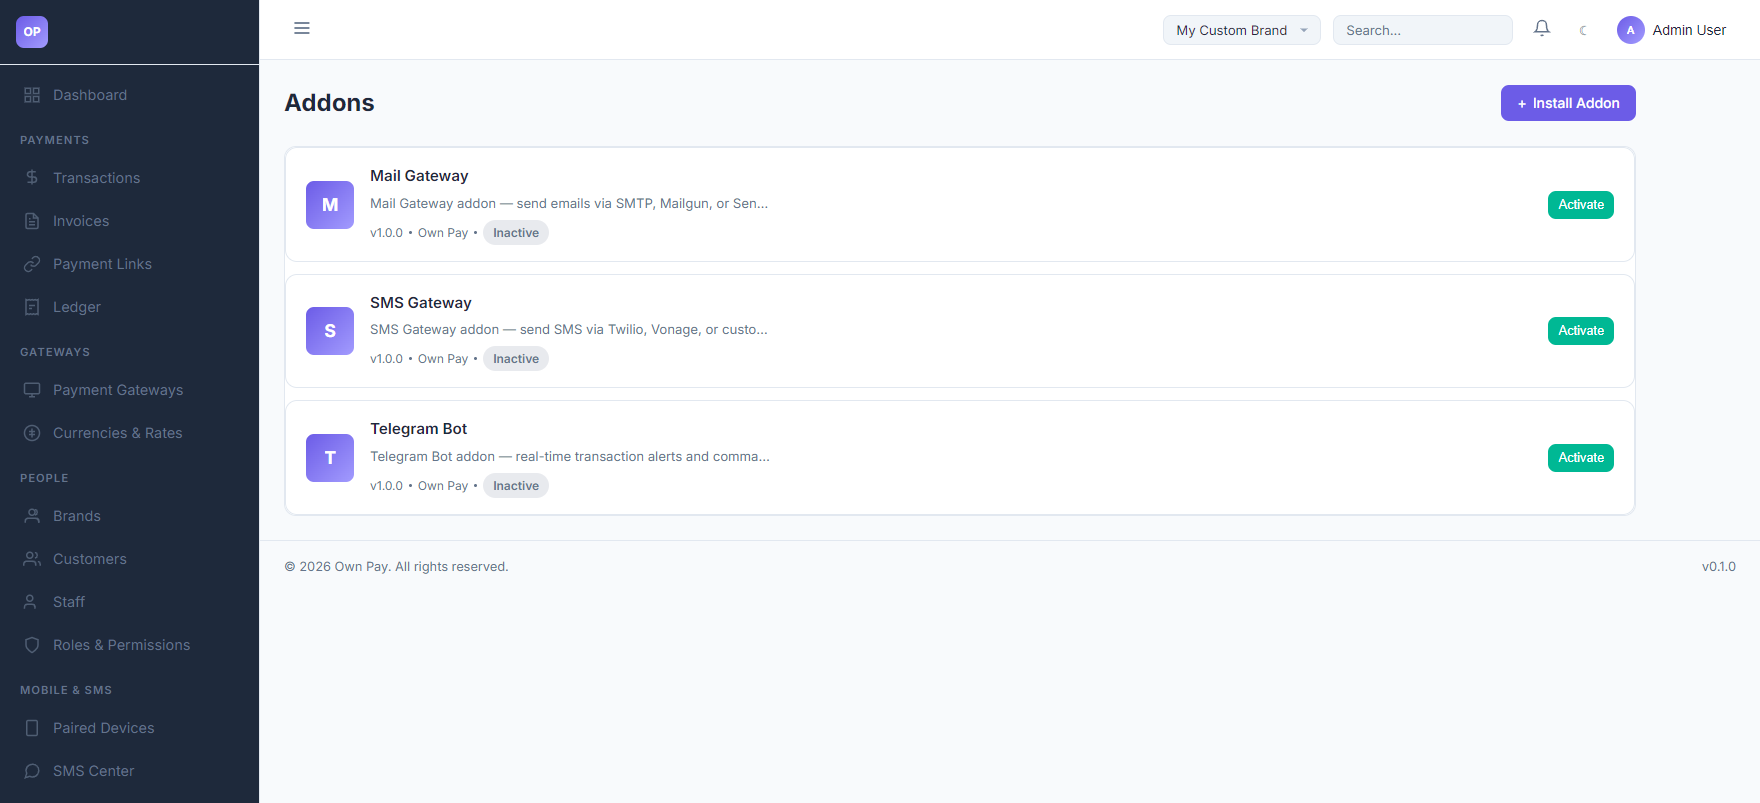This screenshot has height=803, width=1760.
Task: Click Inactive badge on SMS Gateway
Action: click(516, 359)
